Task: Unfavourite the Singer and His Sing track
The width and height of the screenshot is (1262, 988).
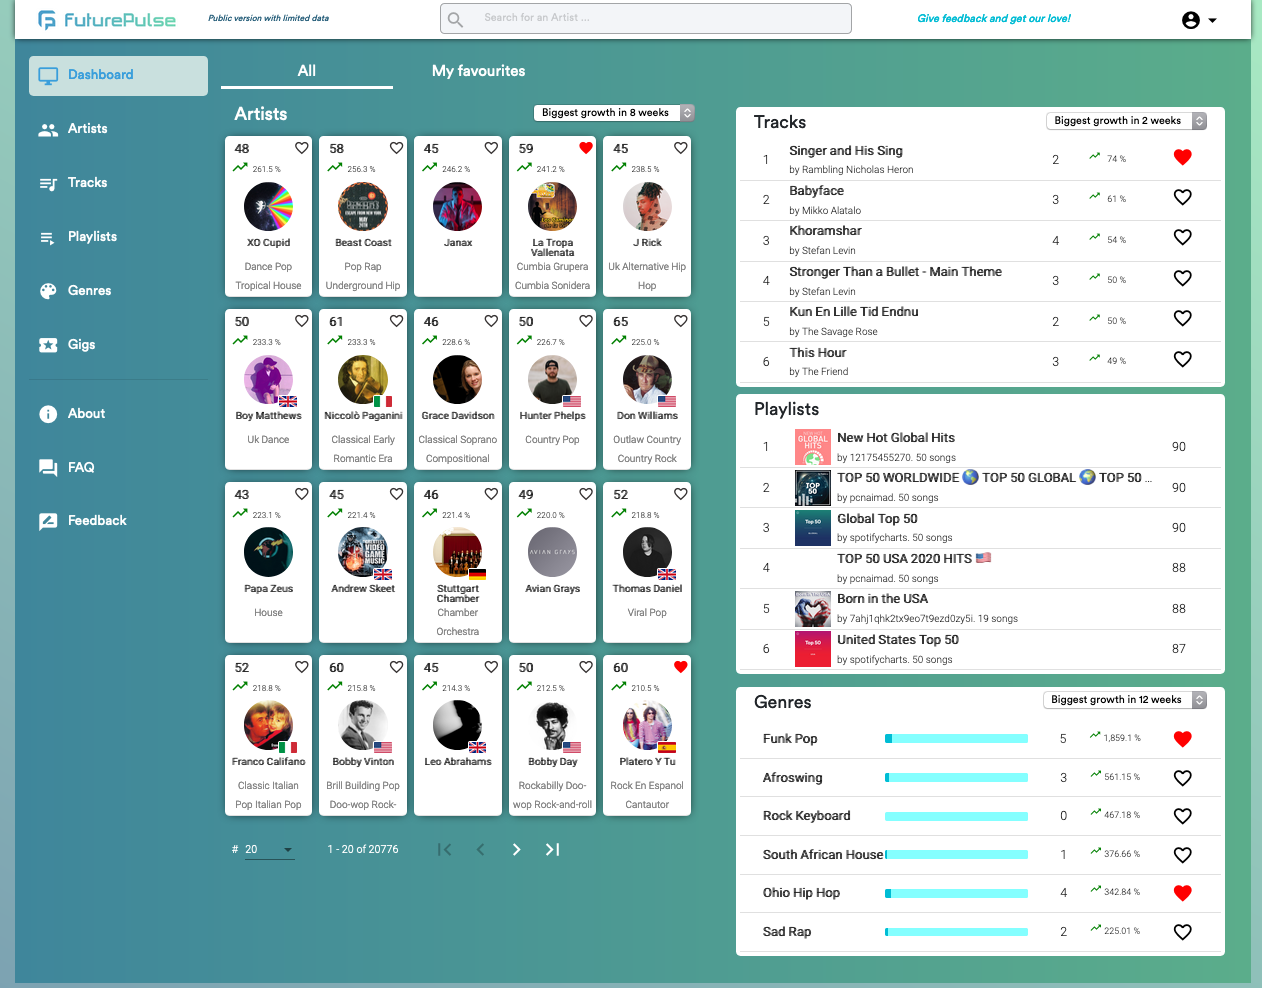Action: [1182, 157]
